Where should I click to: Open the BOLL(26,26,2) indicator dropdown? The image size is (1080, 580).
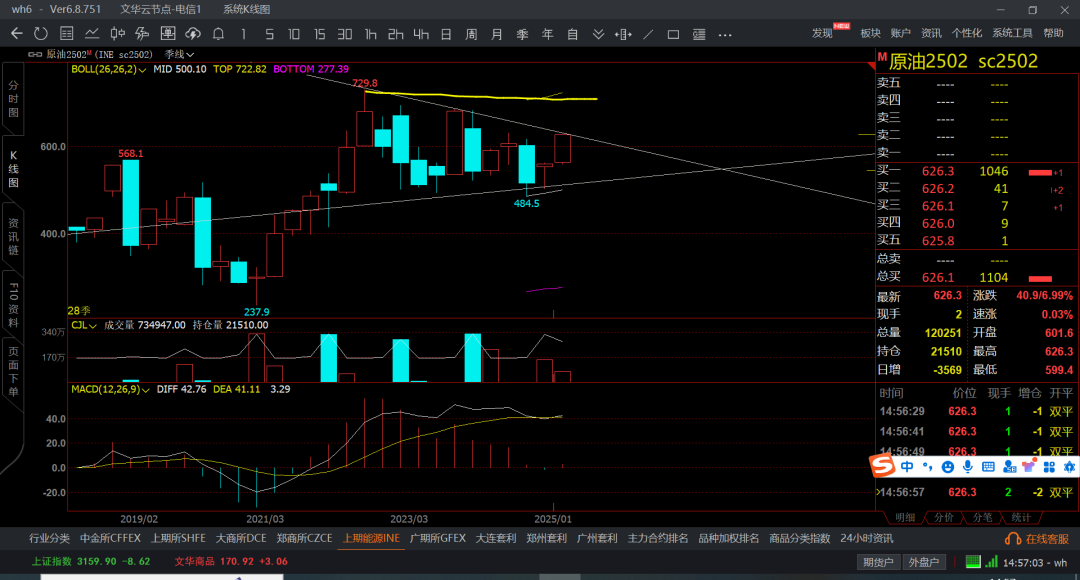[109, 69]
